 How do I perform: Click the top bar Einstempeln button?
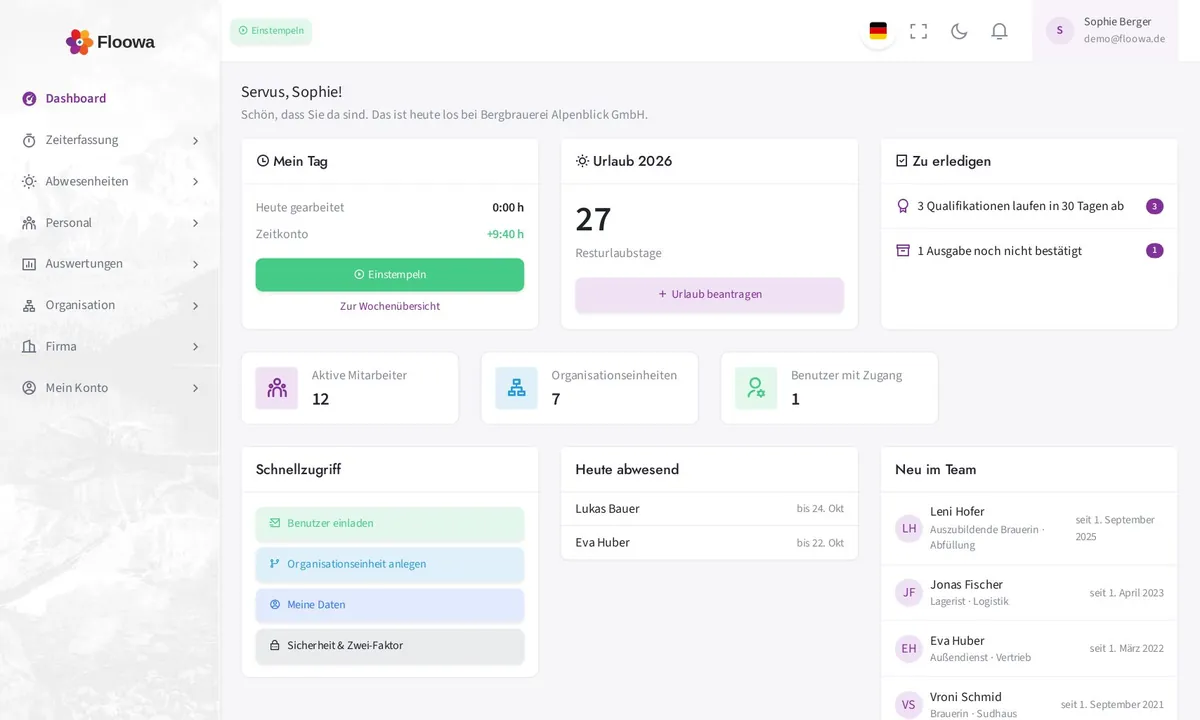point(271,31)
